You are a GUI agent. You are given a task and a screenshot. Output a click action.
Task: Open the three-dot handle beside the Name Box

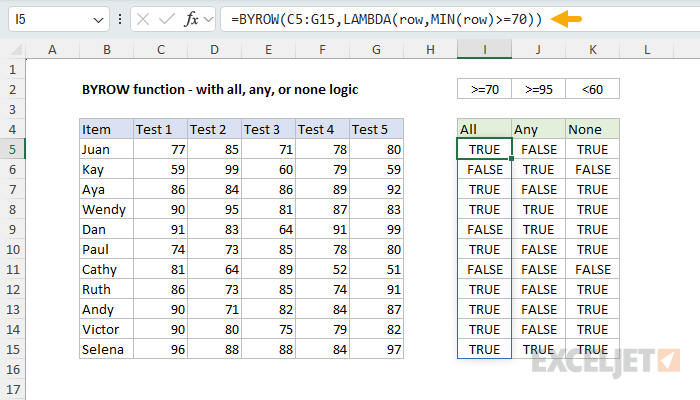120,19
